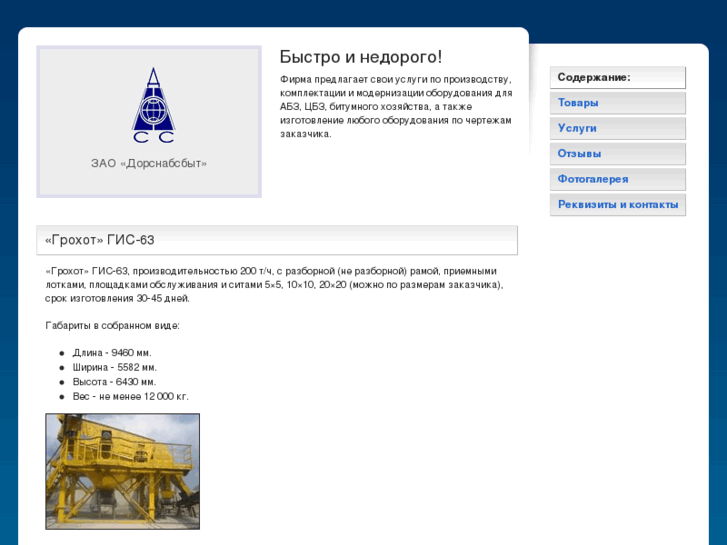Select the Высота - 6430 мм. line
The height and width of the screenshot is (545, 727).
[x=114, y=382]
